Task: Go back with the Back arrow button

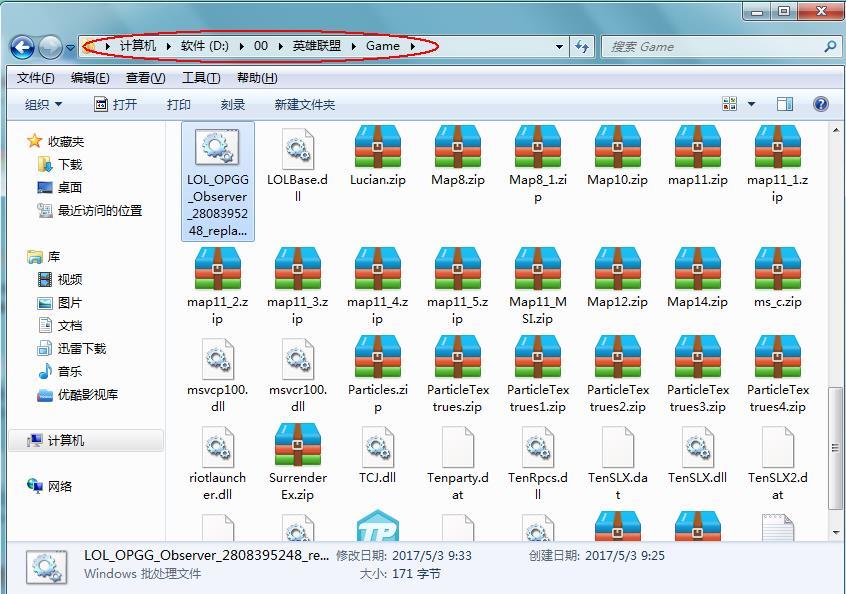Action: pos(23,47)
